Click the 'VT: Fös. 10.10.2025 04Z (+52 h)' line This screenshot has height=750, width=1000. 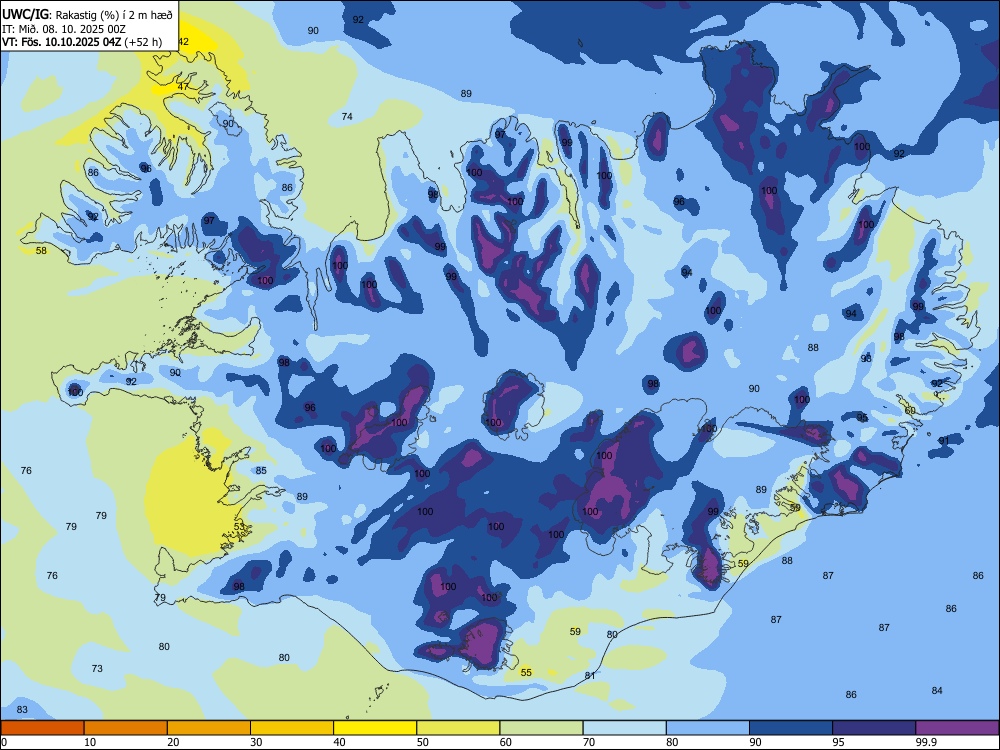click(x=82, y=43)
